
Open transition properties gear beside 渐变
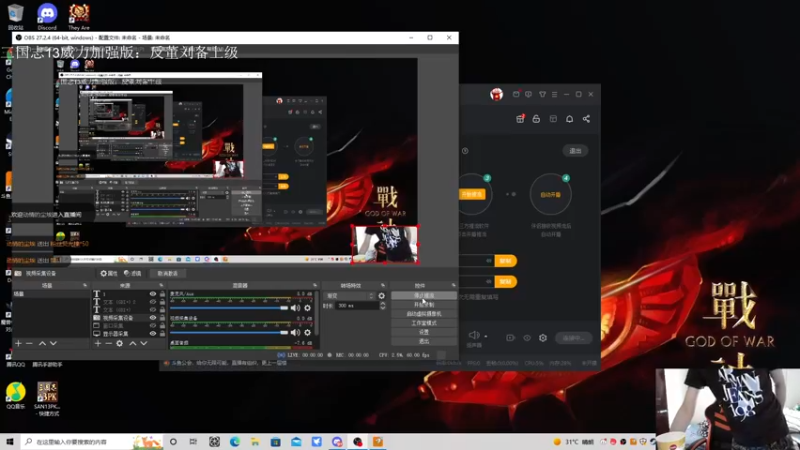click(x=382, y=295)
